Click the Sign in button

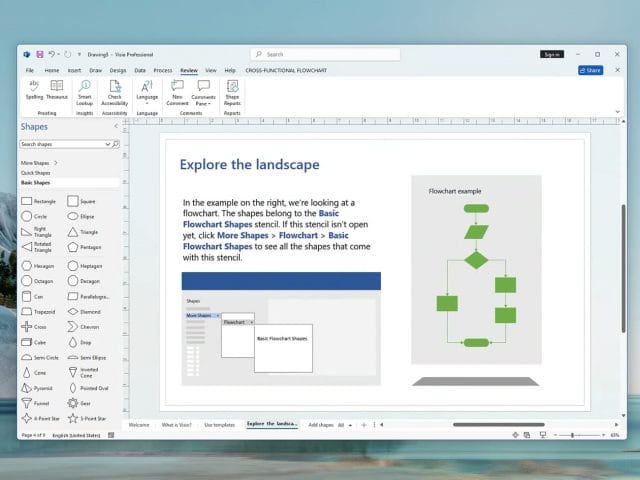(551, 54)
